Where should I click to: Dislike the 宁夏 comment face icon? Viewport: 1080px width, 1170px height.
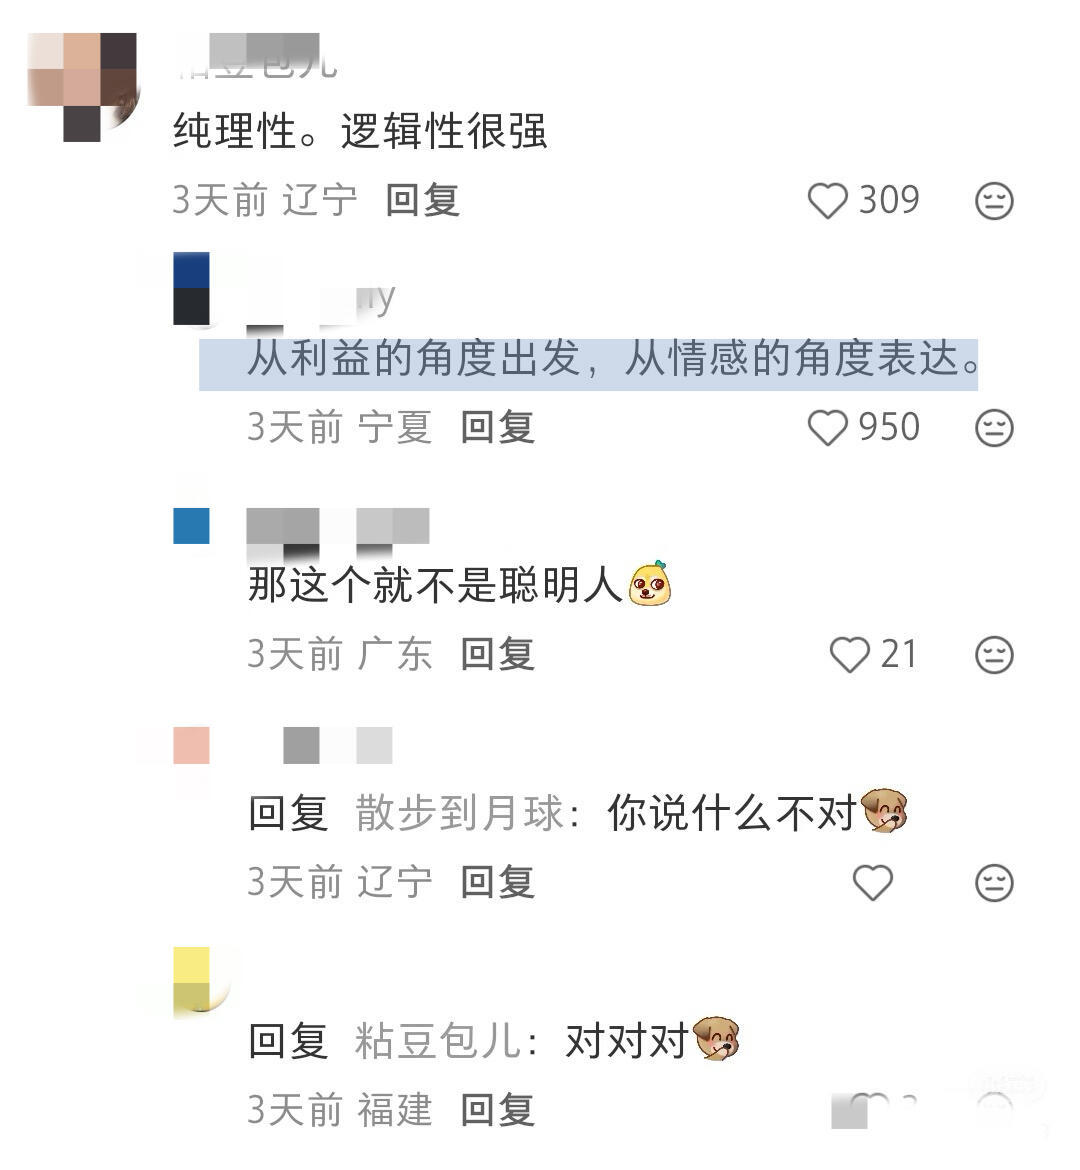994,428
